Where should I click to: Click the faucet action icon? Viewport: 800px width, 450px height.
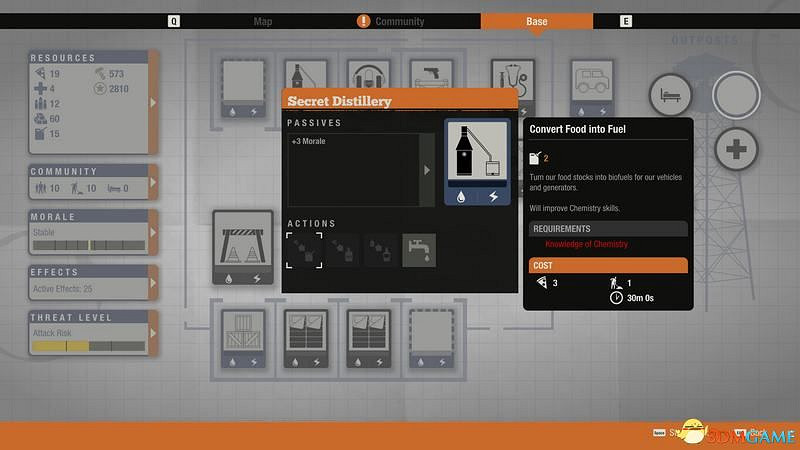click(x=418, y=250)
